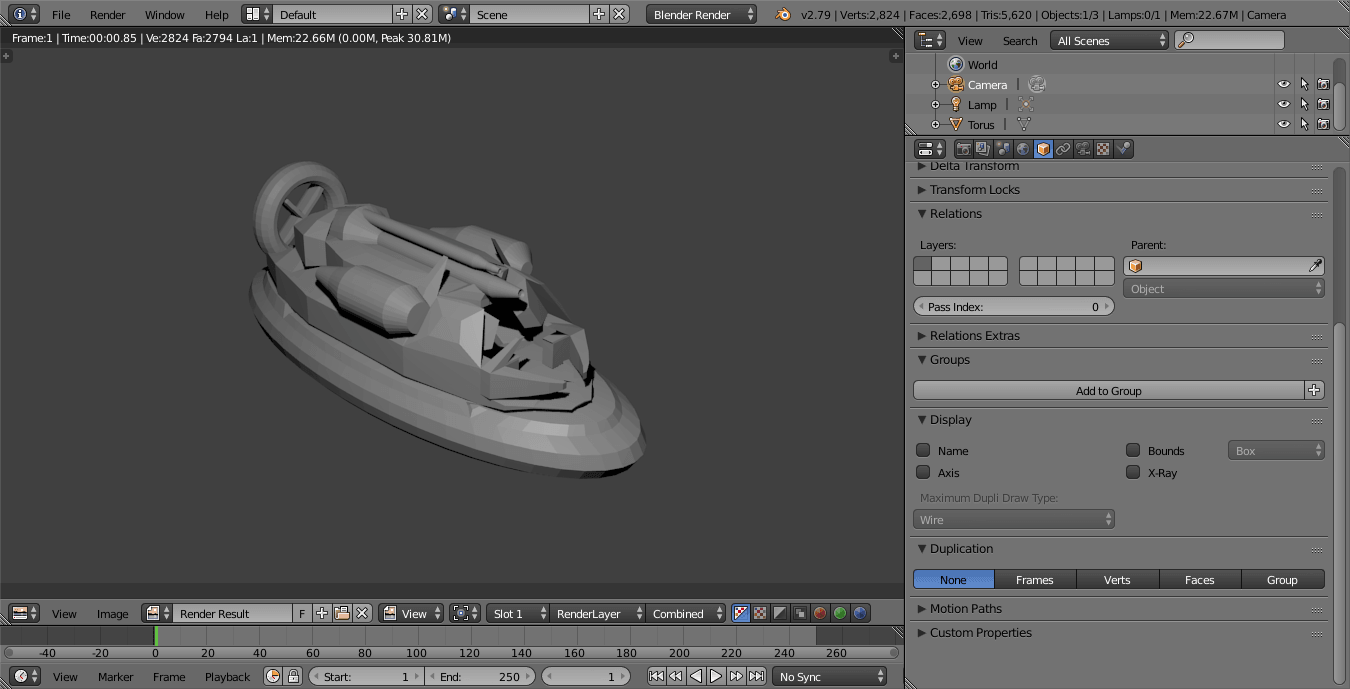Click the Pass Index slider field
This screenshot has height=689, width=1350.
coord(1013,307)
